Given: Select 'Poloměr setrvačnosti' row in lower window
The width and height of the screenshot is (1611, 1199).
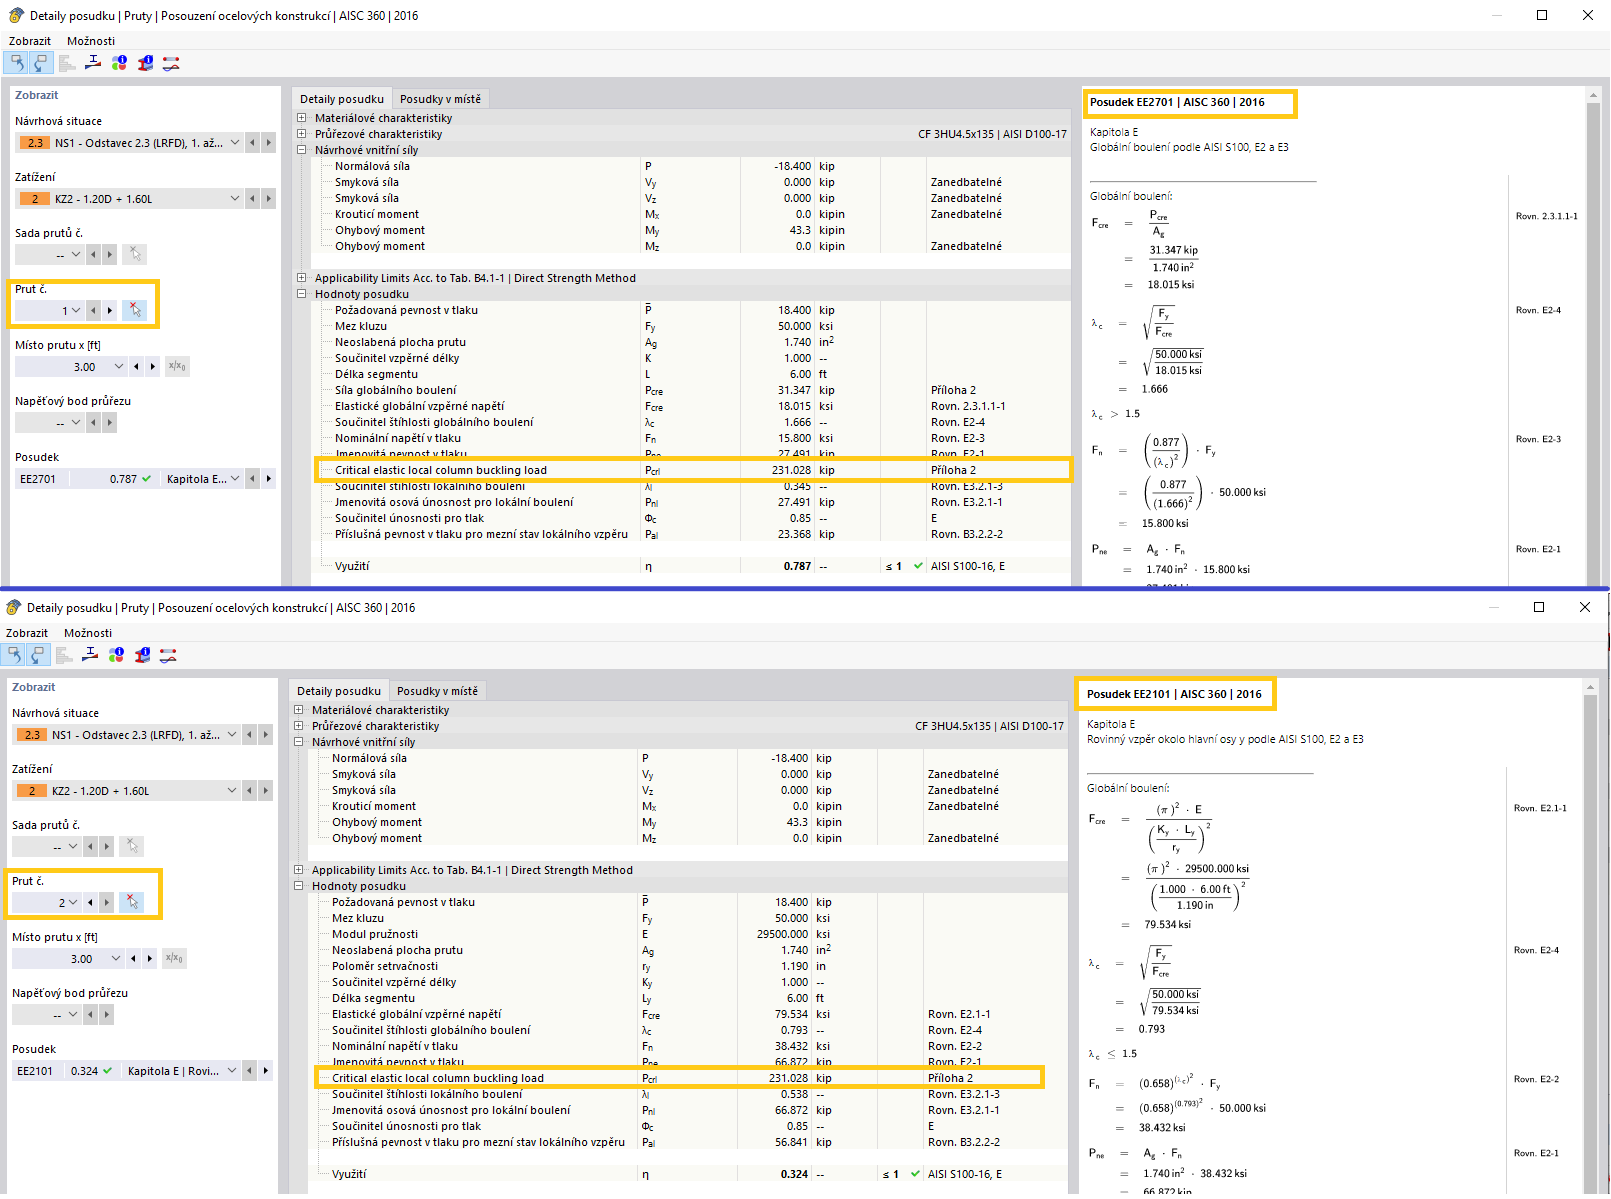Looking at the screenshot, I should [690, 966].
